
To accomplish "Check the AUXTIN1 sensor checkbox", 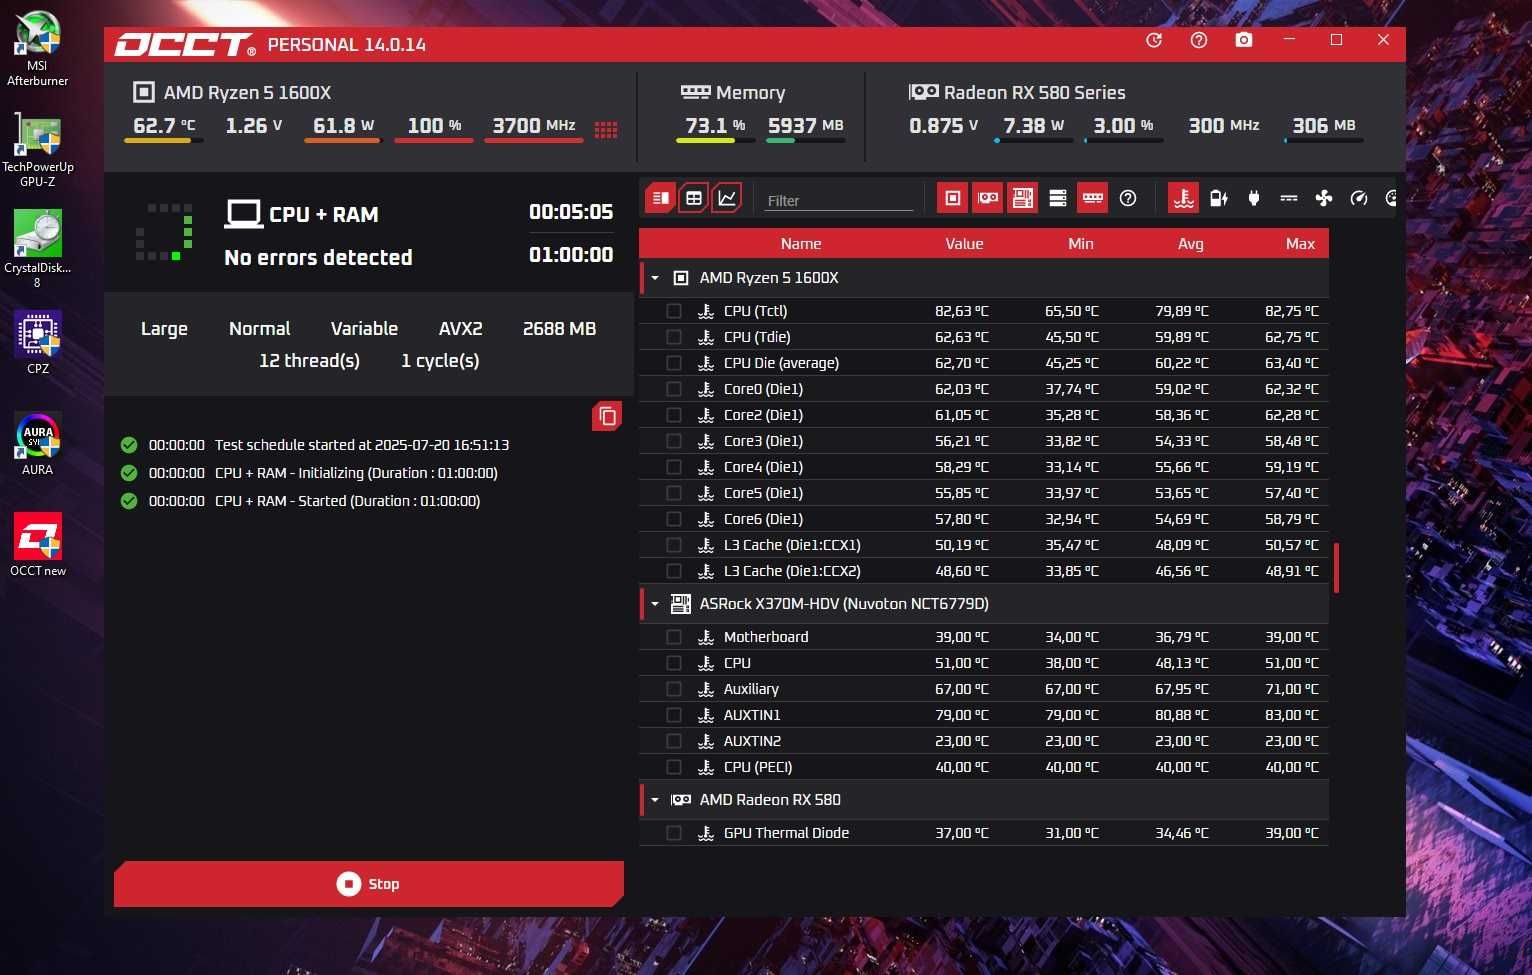I will (674, 715).
